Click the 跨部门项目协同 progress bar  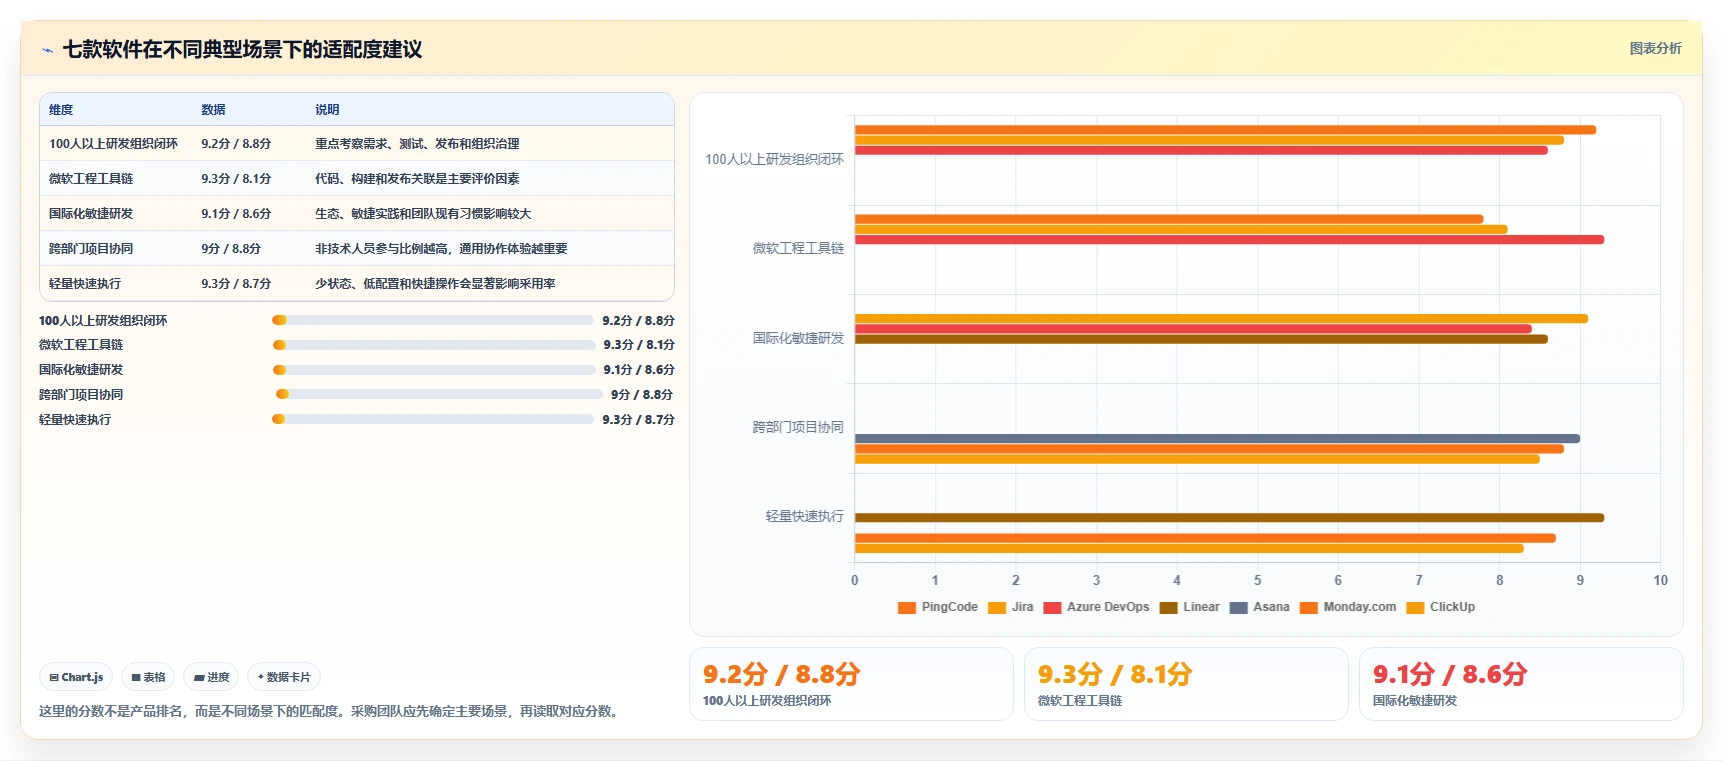(439, 394)
